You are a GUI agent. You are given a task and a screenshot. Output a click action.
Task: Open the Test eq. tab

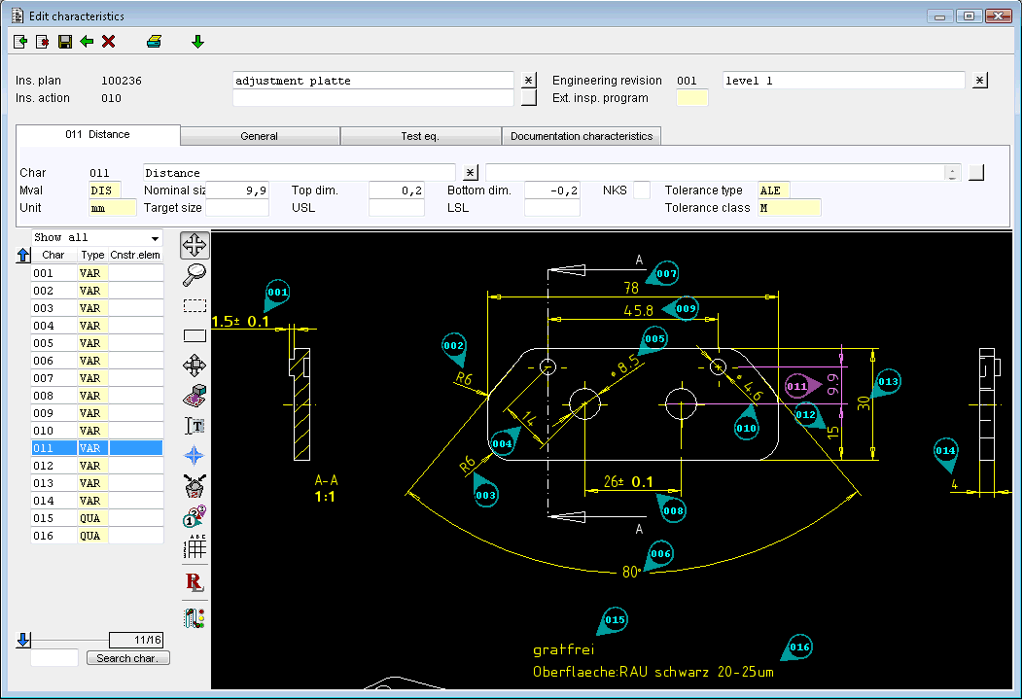click(x=420, y=136)
